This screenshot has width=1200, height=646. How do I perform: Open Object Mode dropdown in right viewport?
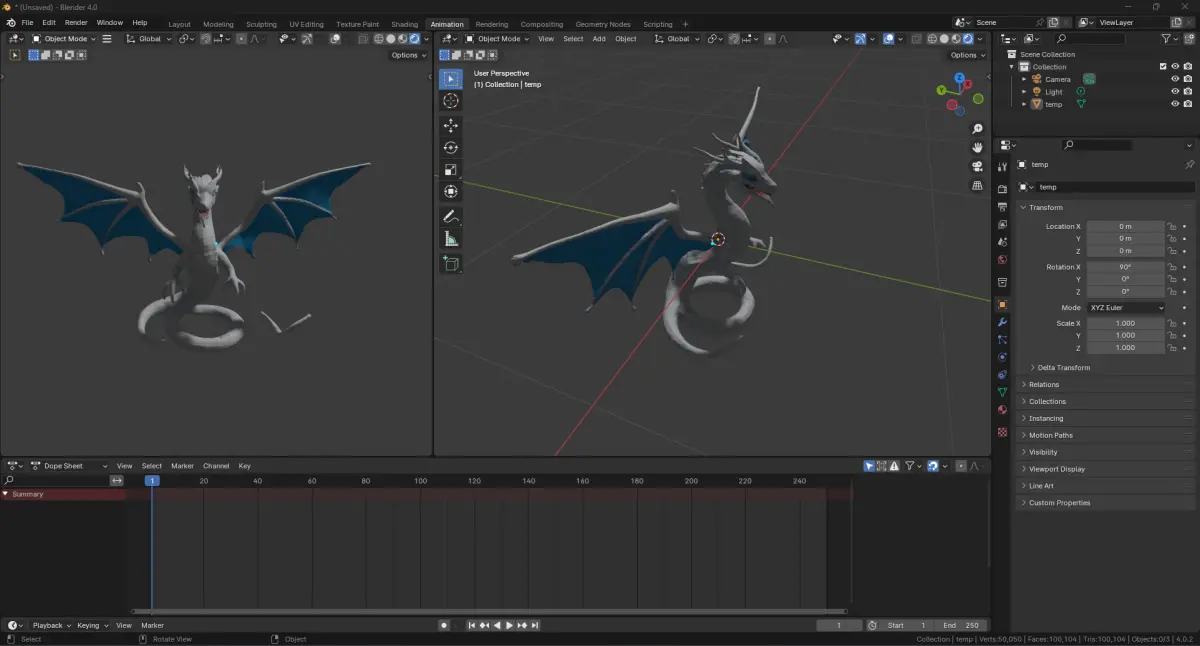[x=497, y=39]
